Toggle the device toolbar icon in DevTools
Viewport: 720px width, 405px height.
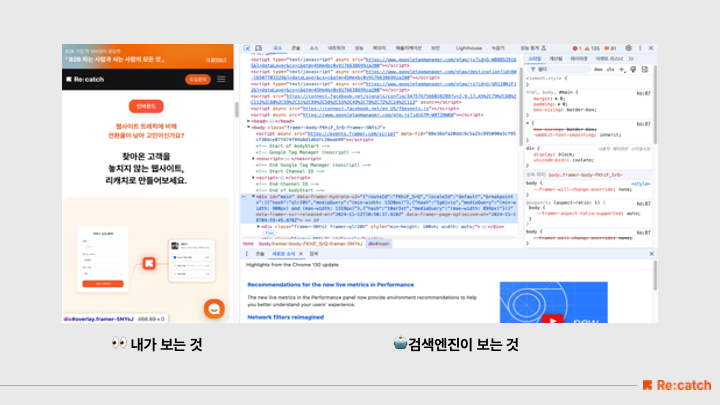(259, 48)
